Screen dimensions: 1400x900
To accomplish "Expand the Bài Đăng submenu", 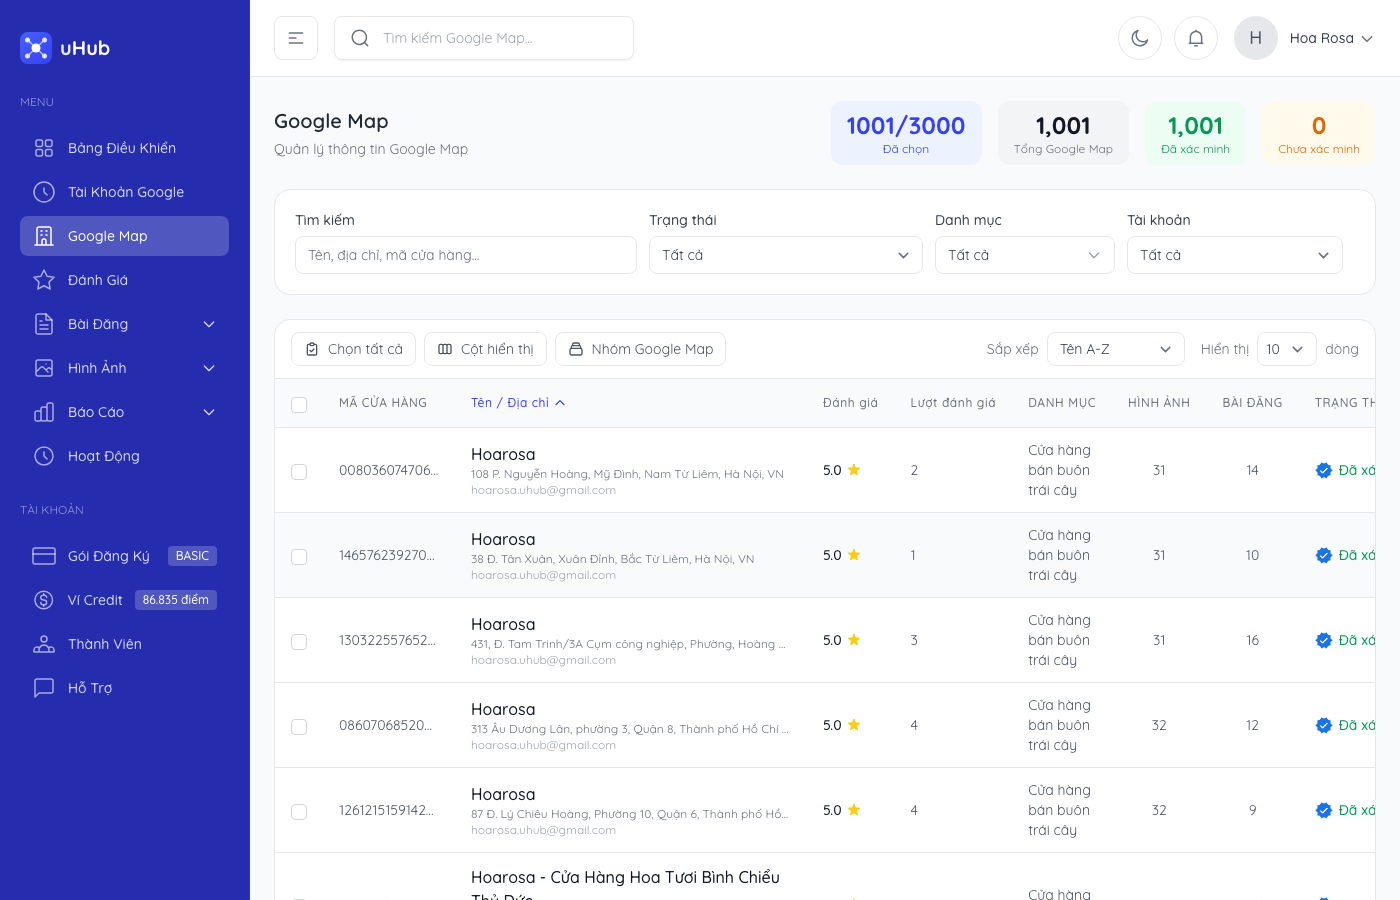I will click(209, 324).
